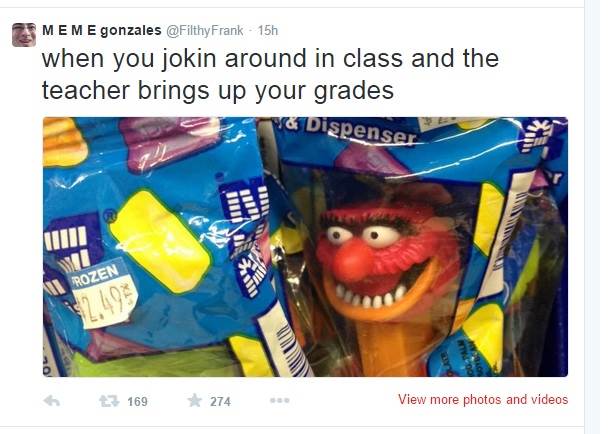Viewport: 612px width, 434px height.
Task: Click the display name M E M E gonzales
Action: [x=101, y=30]
